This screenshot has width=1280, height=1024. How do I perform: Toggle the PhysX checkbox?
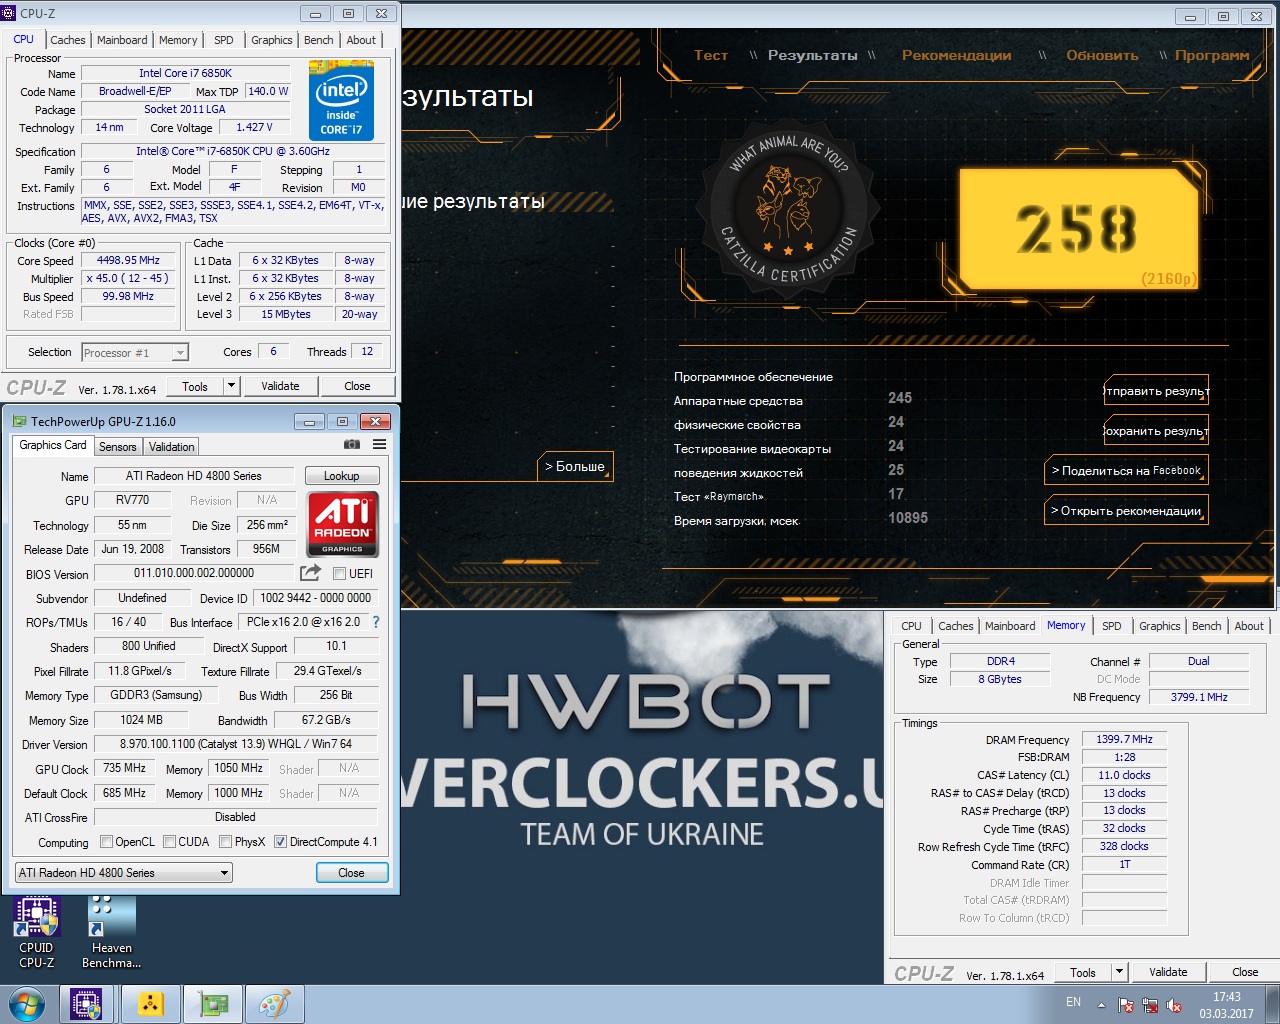point(225,841)
